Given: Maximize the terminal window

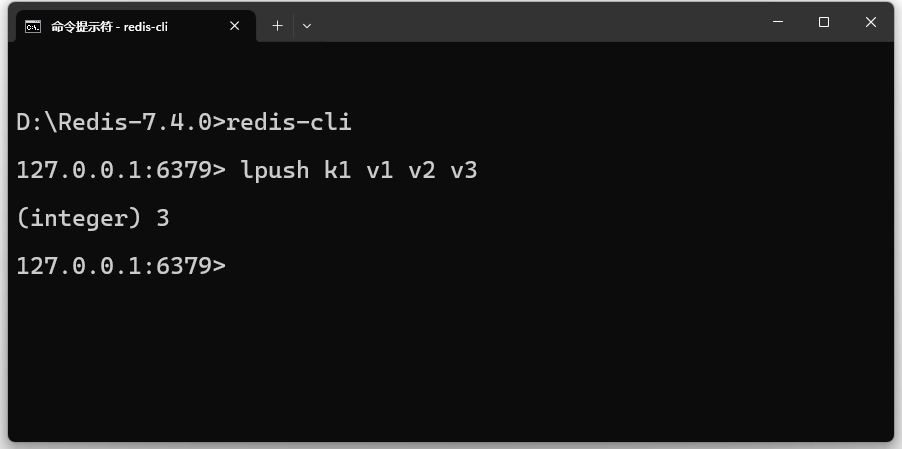Looking at the screenshot, I should pyautogui.click(x=824, y=22).
